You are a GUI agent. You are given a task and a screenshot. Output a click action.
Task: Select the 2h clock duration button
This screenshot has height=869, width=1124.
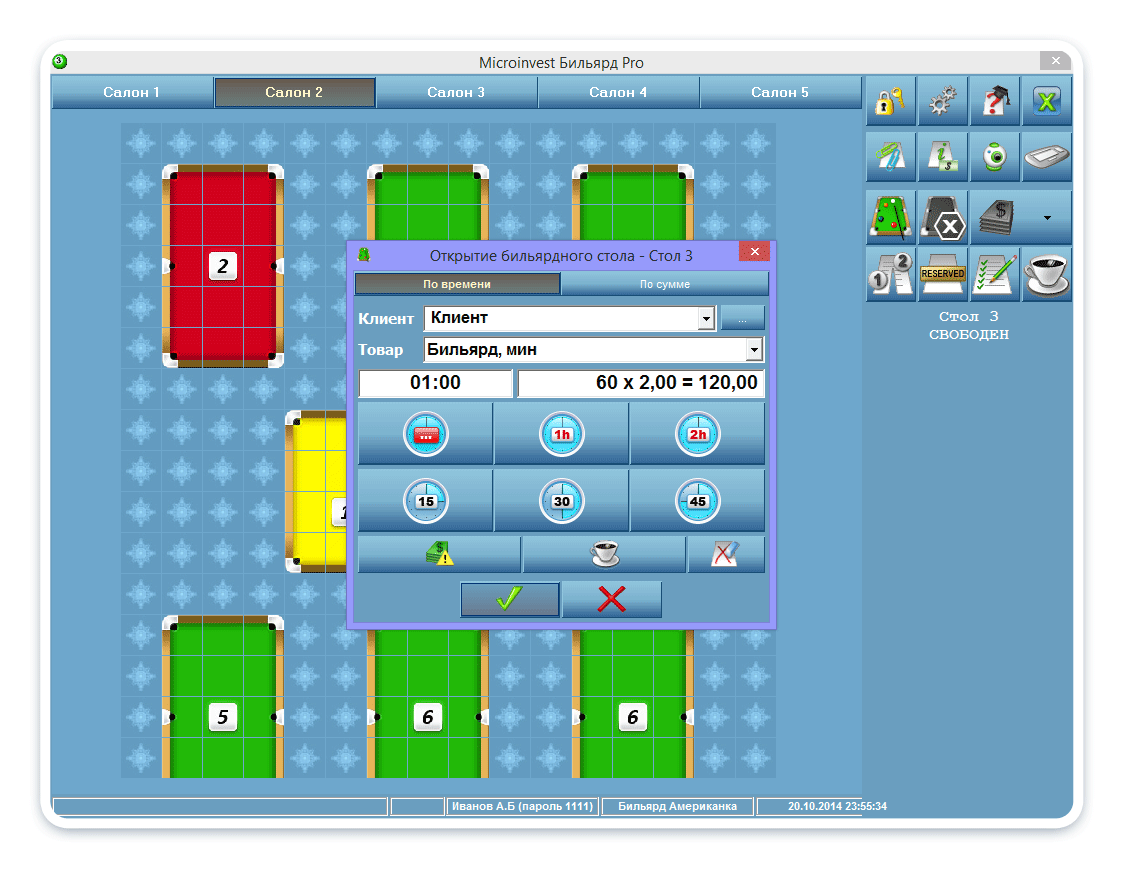tap(697, 434)
